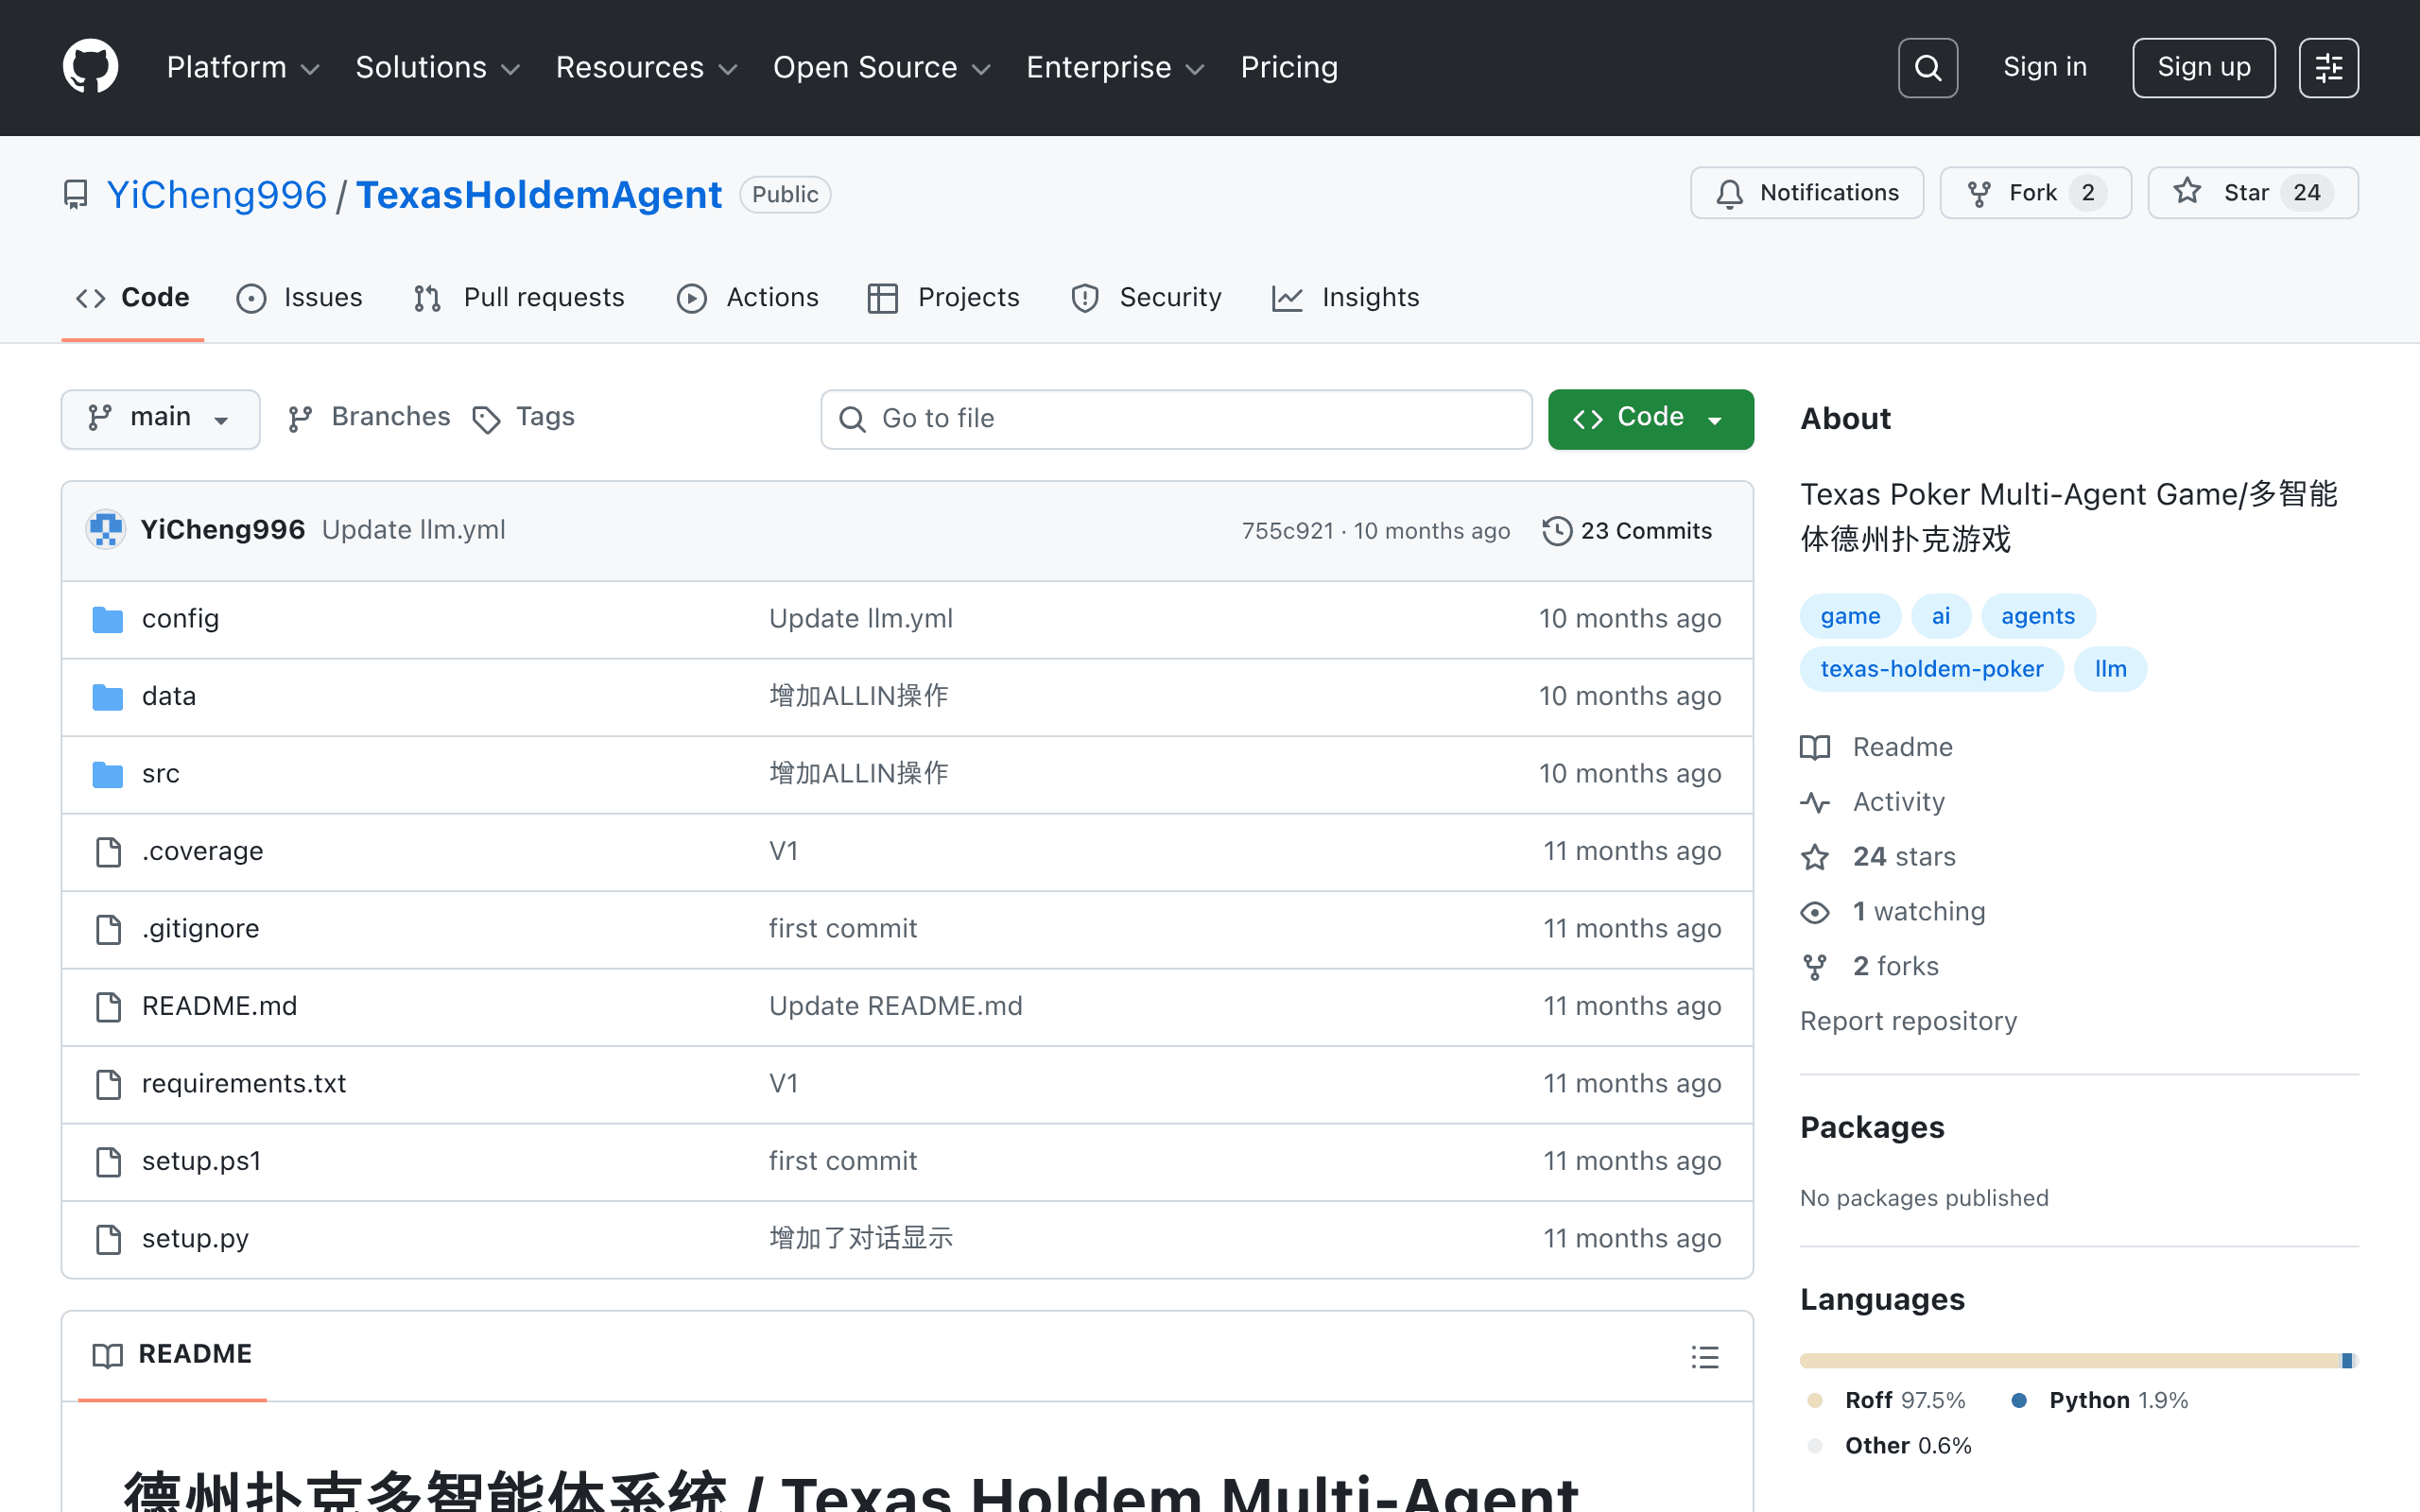Screen dimensions: 2420x1512
Task: Switch to the Code tab
Action: click(132, 297)
